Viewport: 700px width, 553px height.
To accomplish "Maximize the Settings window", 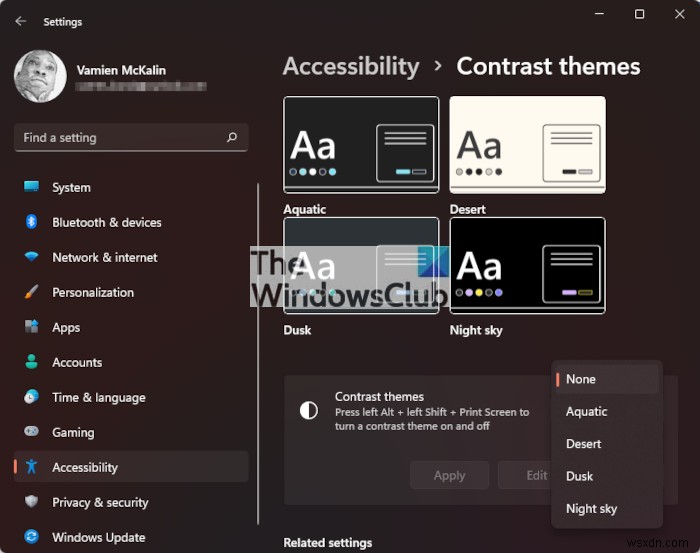I will [639, 14].
